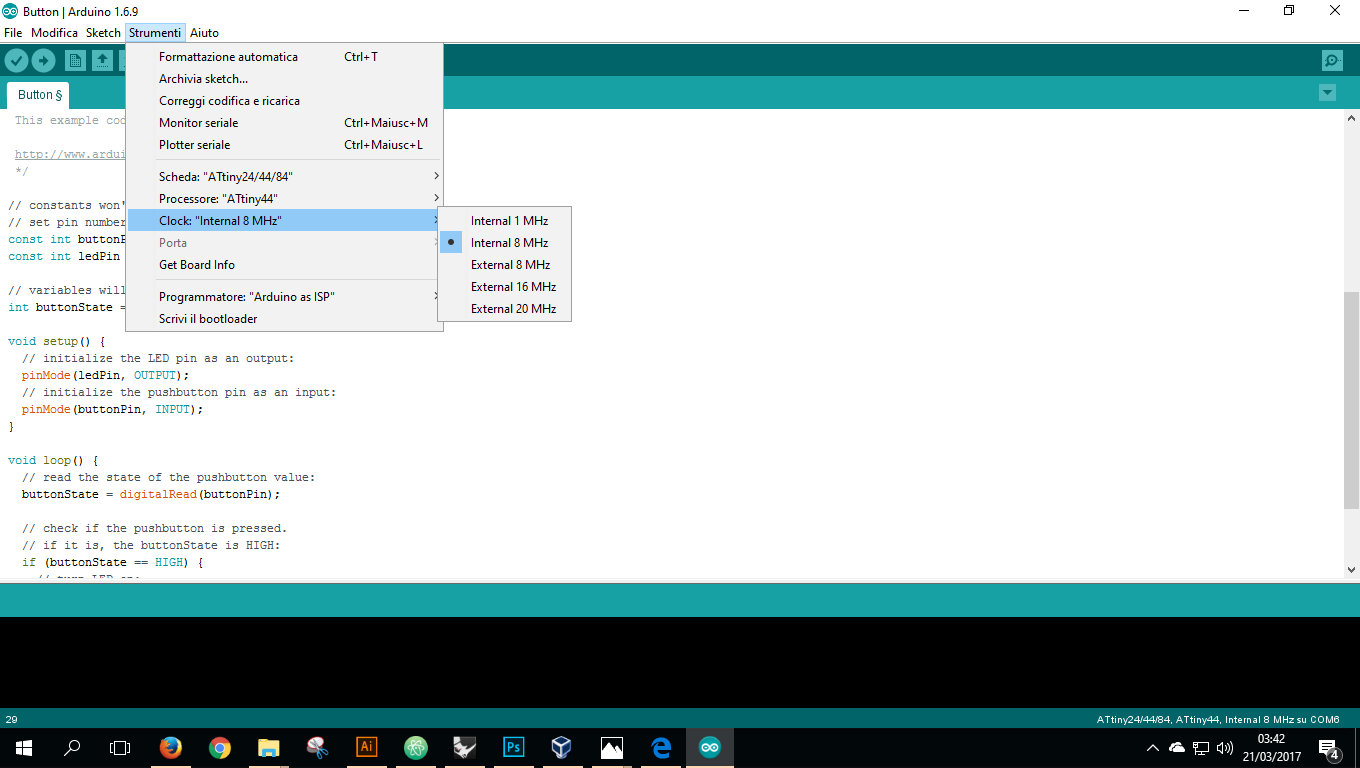Show hidden system tray icons
This screenshot has height=768, width=1360.
(x=1153, y=747)
